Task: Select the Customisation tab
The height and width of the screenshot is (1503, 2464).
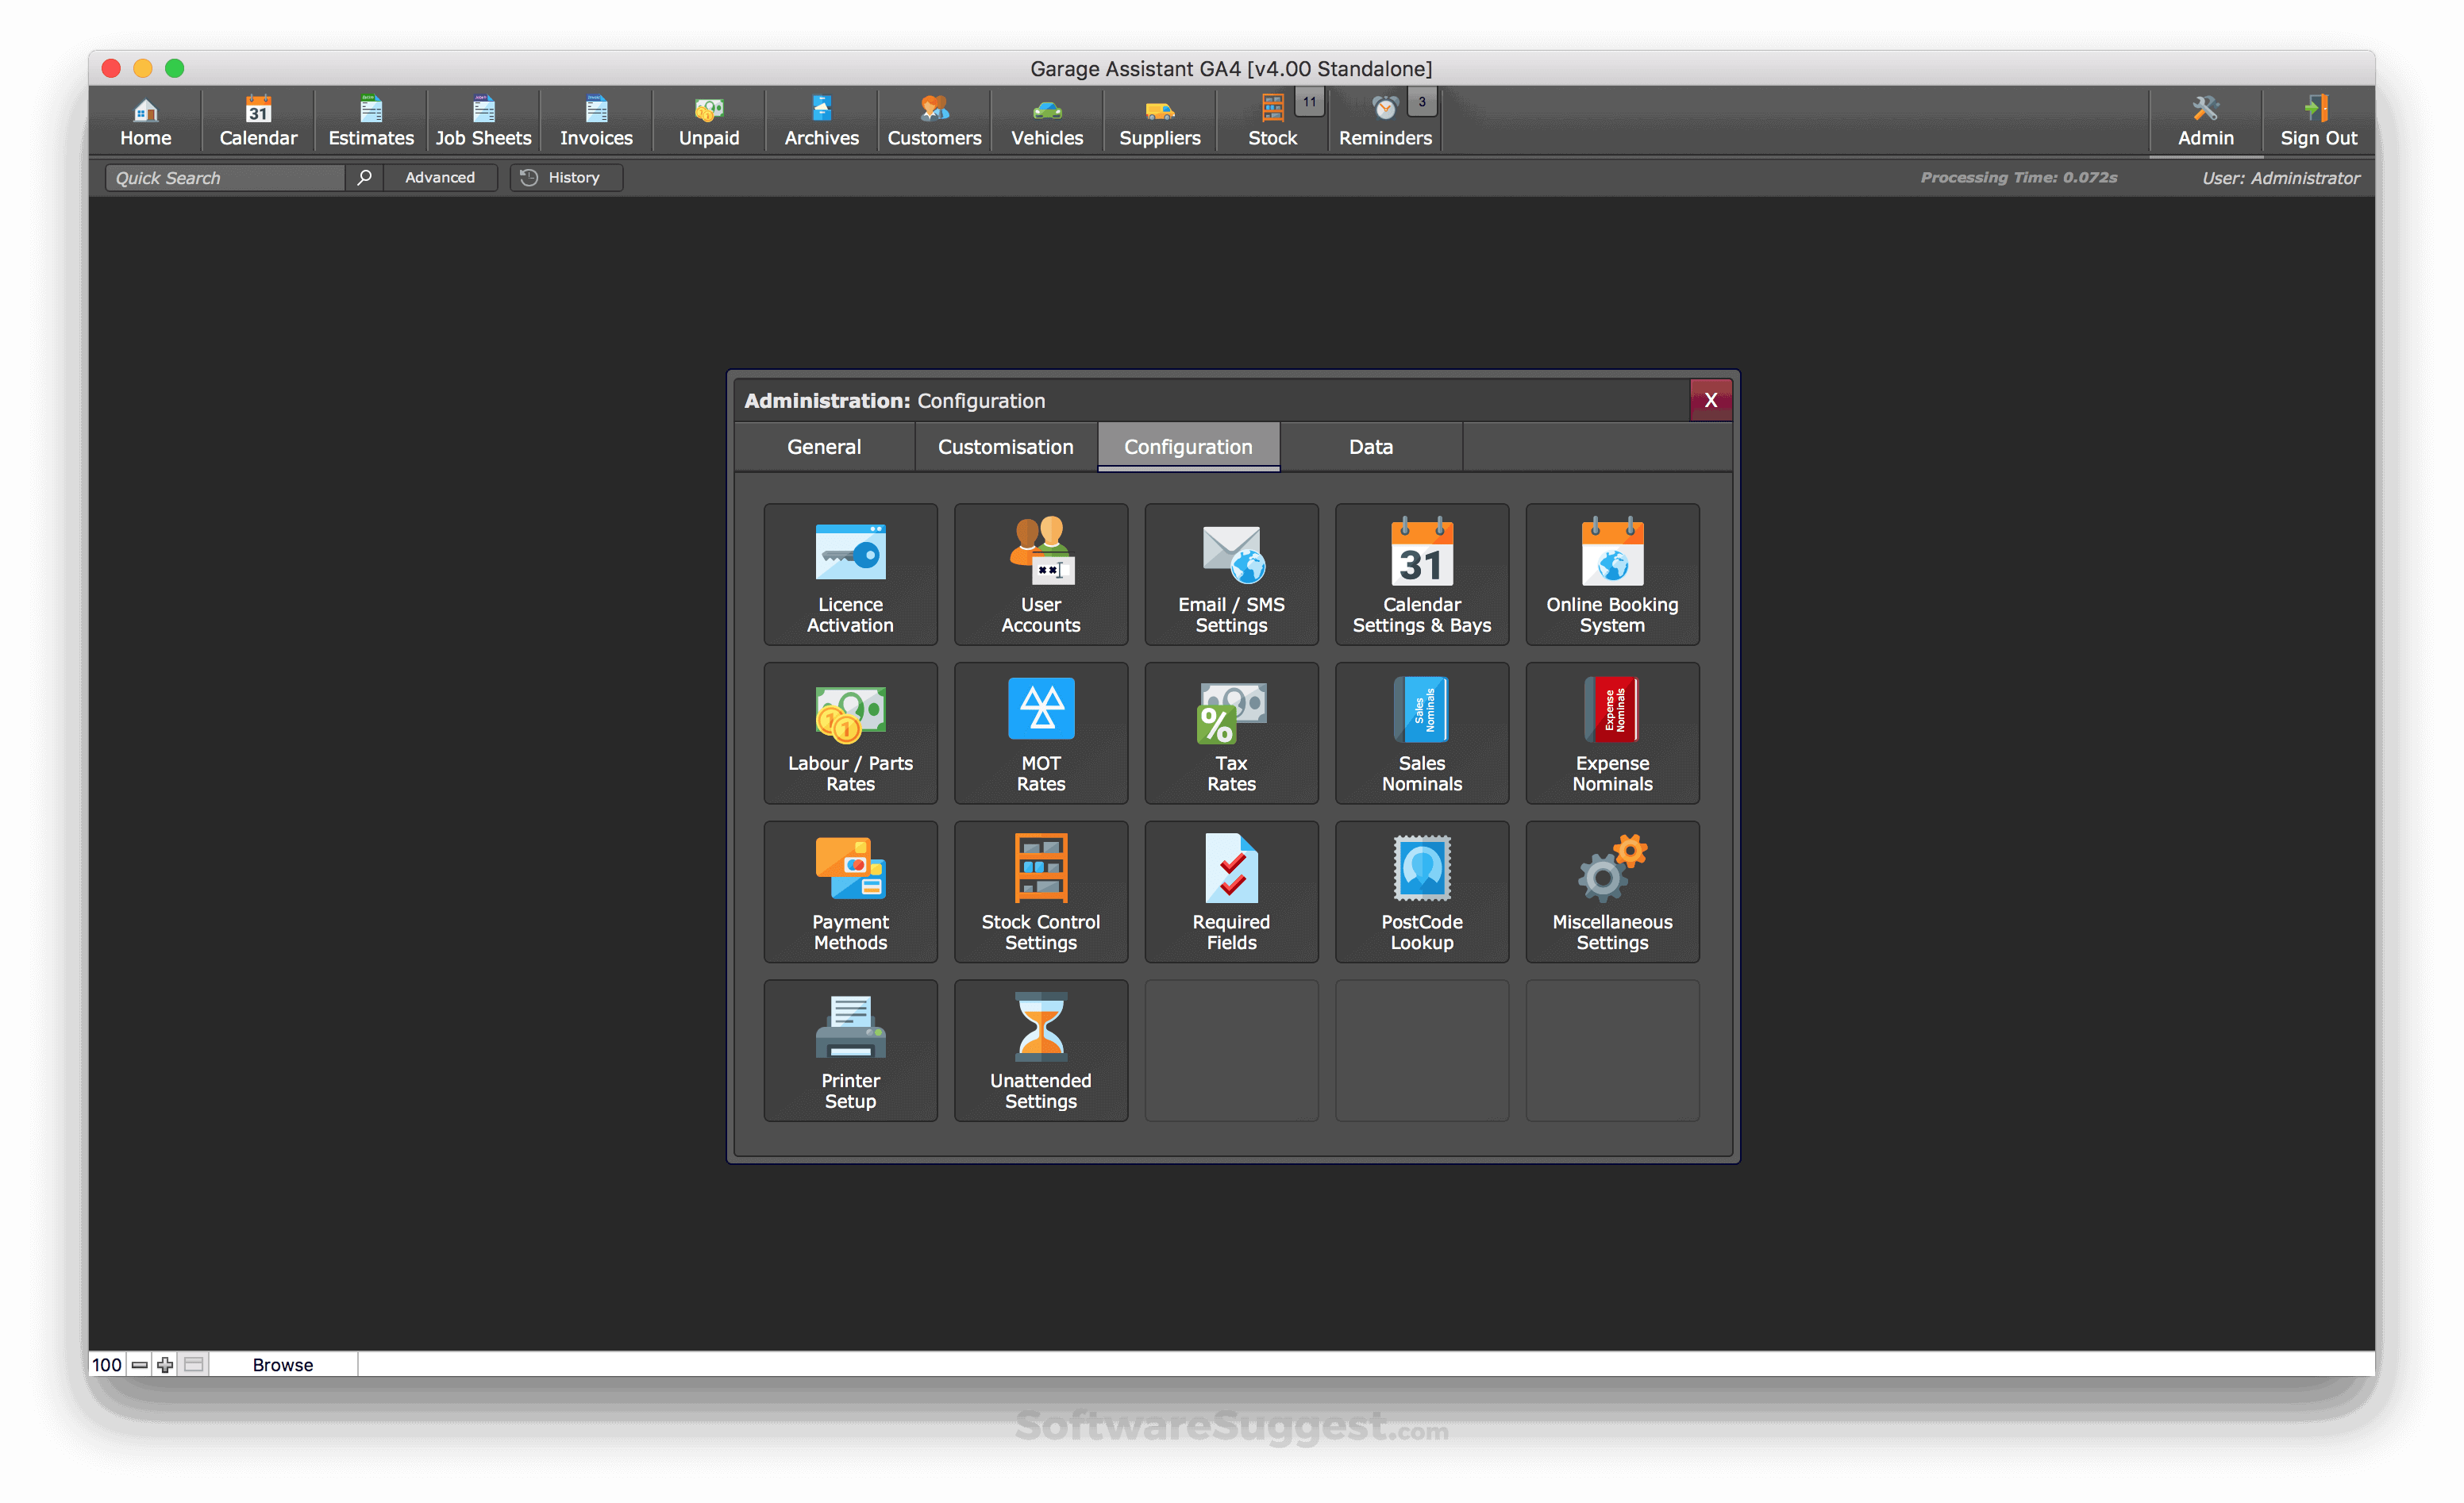Action: click(1005, 447)
